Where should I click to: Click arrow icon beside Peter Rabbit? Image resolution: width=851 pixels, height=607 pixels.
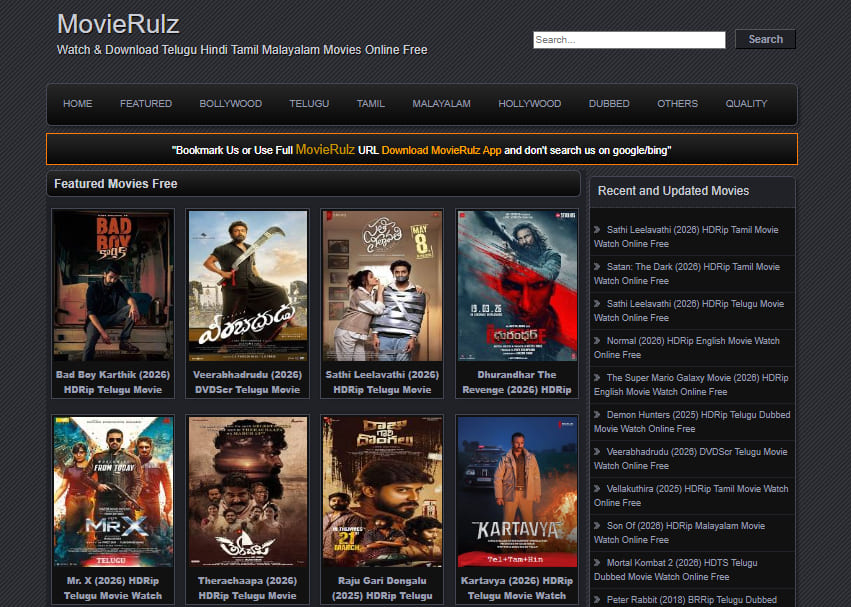click(597, 599)
